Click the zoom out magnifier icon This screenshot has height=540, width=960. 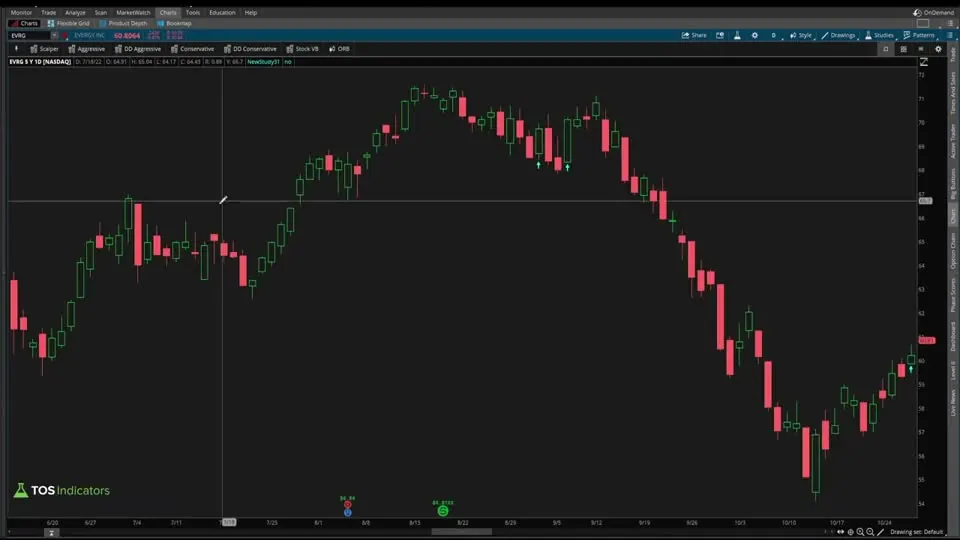pyautogui.click(x=870, y=532)
